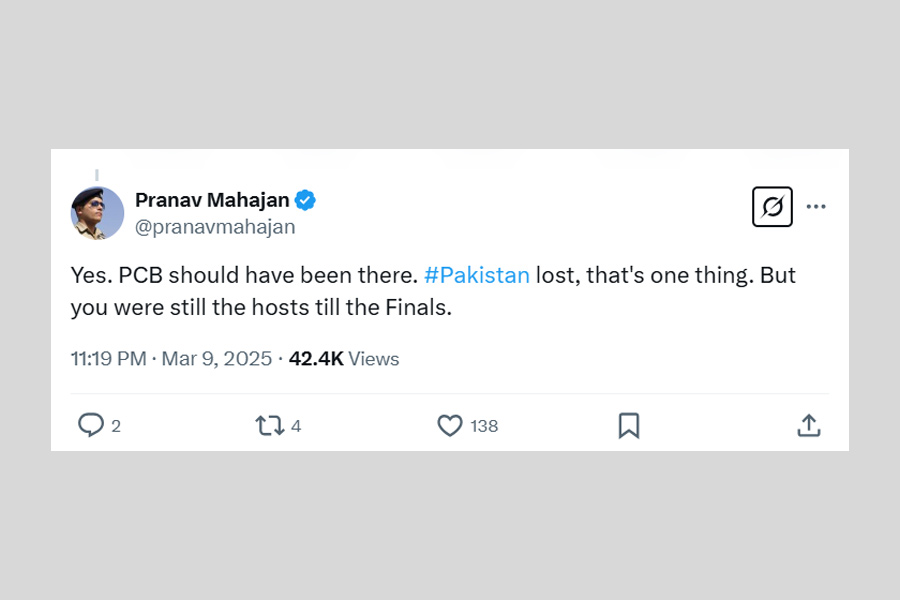Bookmark this tweet
Screen dimensions: 900x600
click(629, 426)
